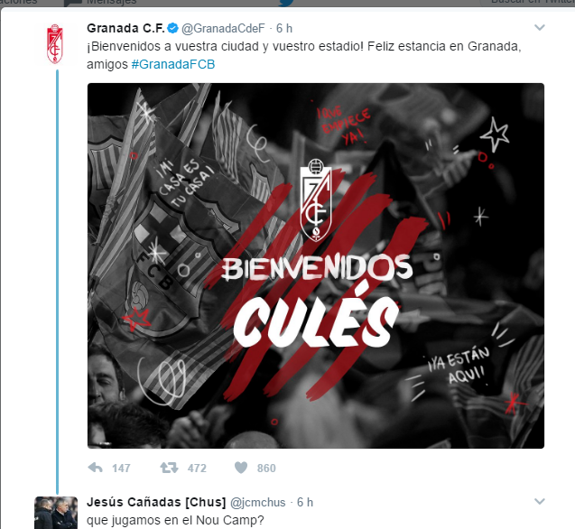
Task: Expand the options chevron on Granada's tweet
Action: coord(539,27)
